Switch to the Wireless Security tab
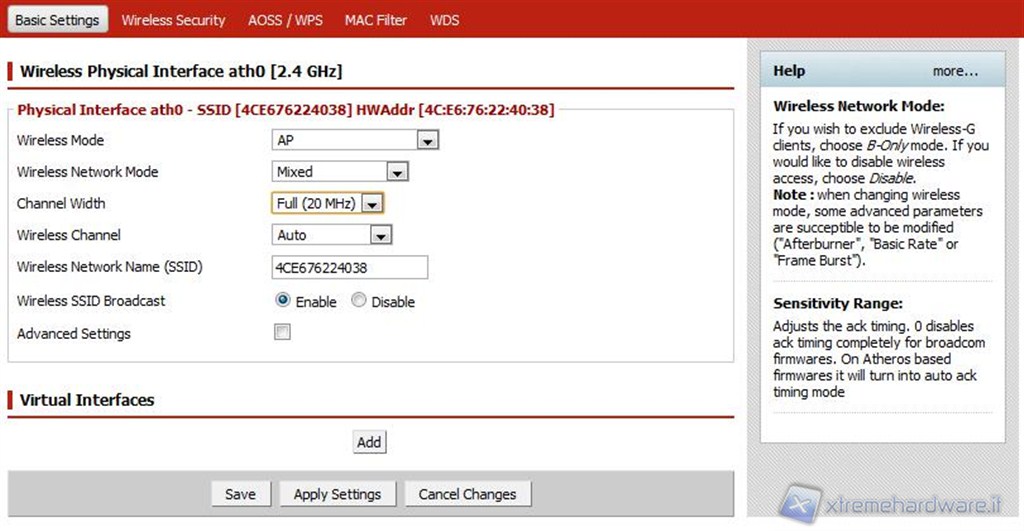 pos(173,20)
